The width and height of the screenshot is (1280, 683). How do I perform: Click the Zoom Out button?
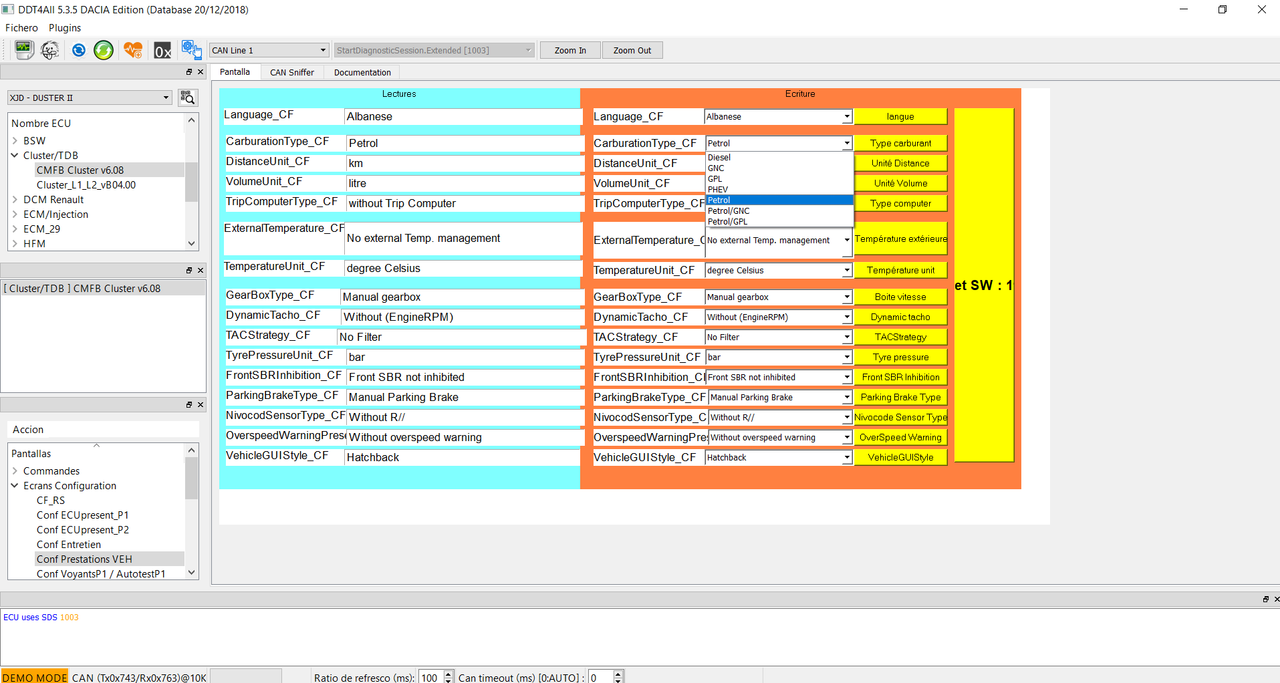pos(632,50)
